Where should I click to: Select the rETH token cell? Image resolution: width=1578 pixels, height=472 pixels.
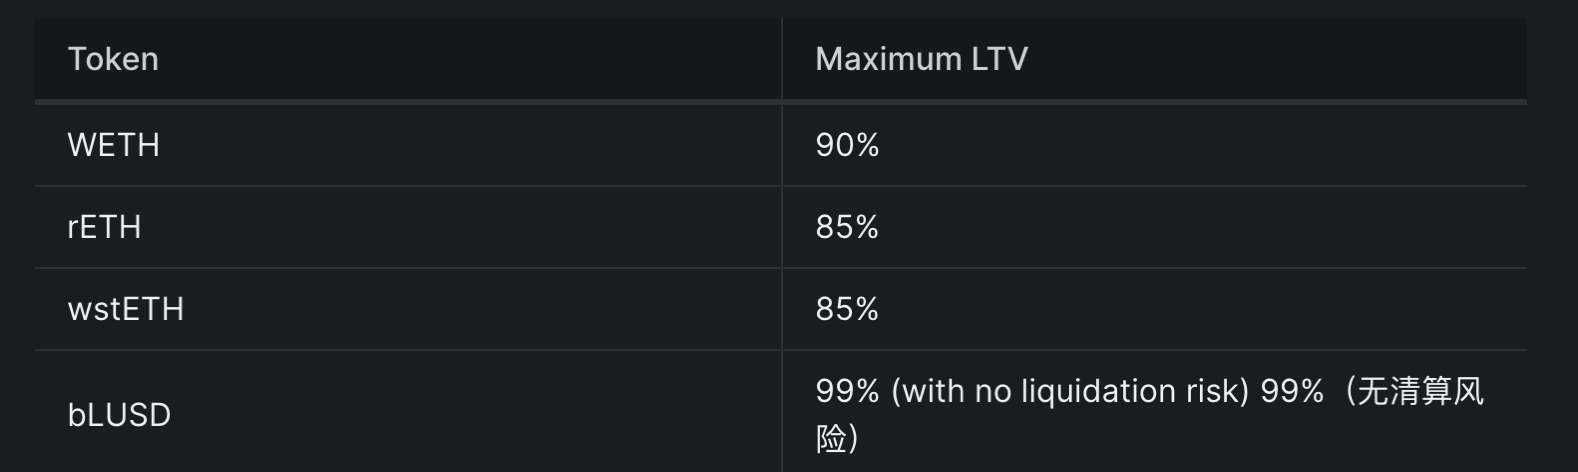click(x=104, y=227)
